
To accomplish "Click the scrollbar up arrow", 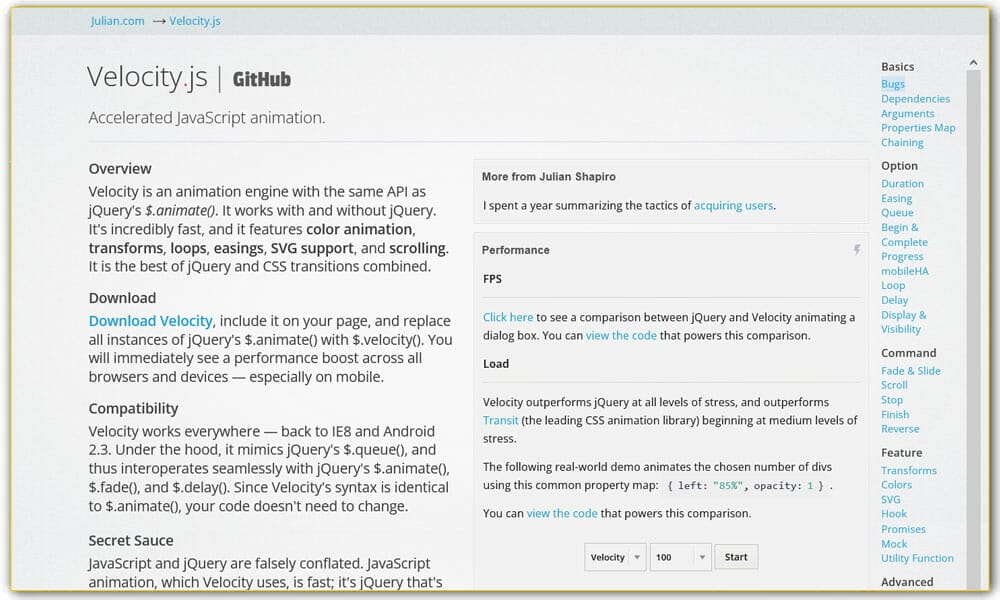I will click(973, 62).
